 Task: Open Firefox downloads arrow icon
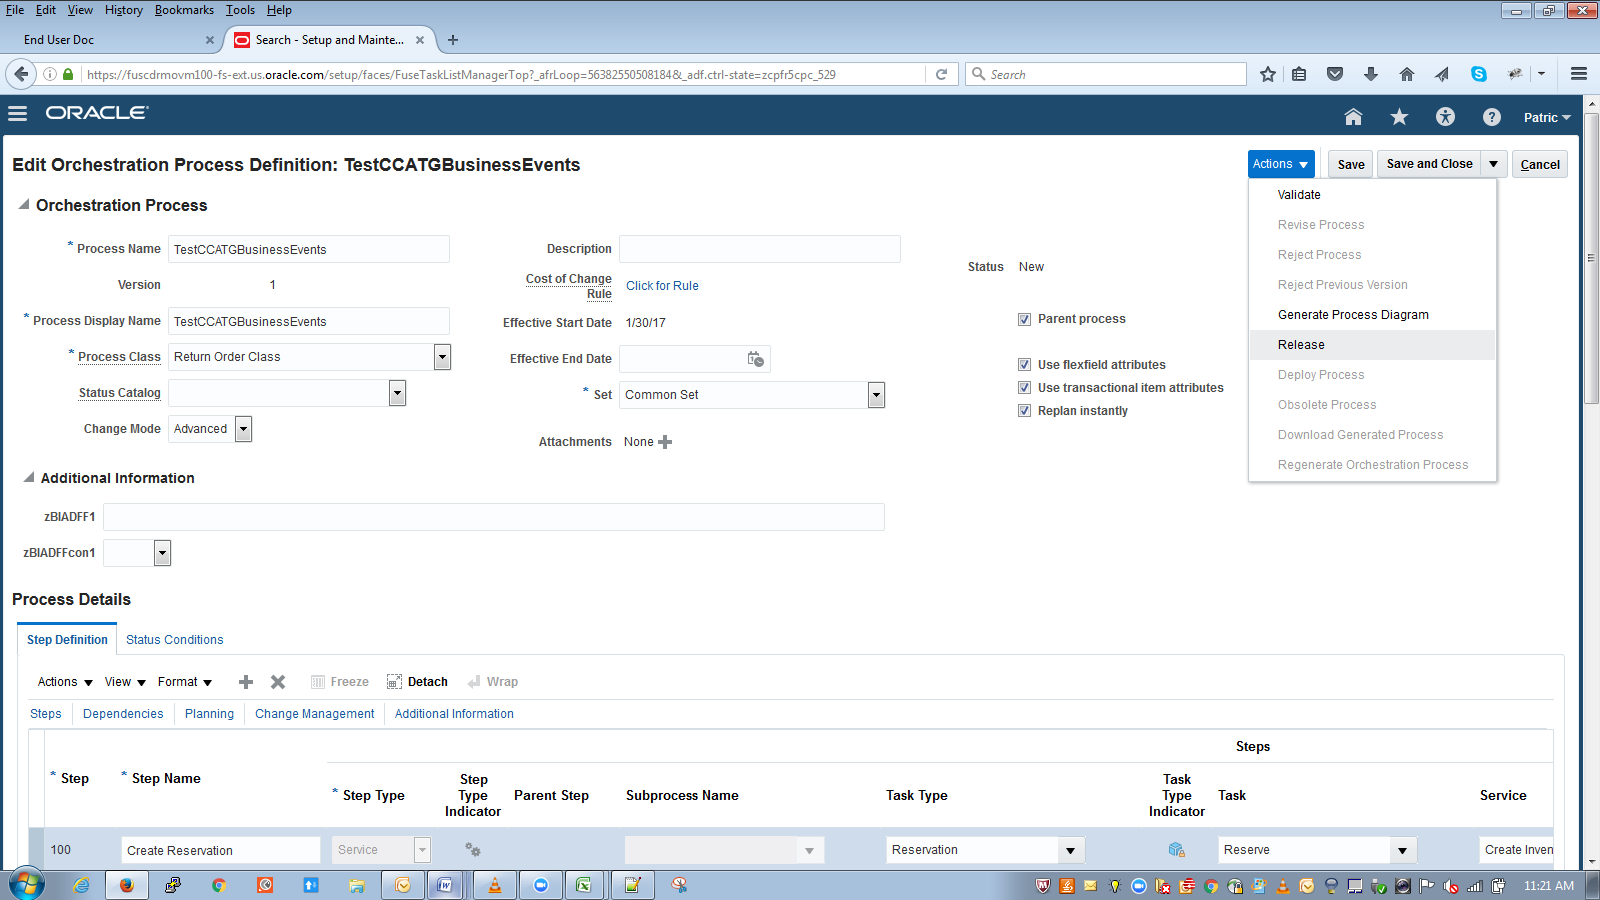point(1371,74)
